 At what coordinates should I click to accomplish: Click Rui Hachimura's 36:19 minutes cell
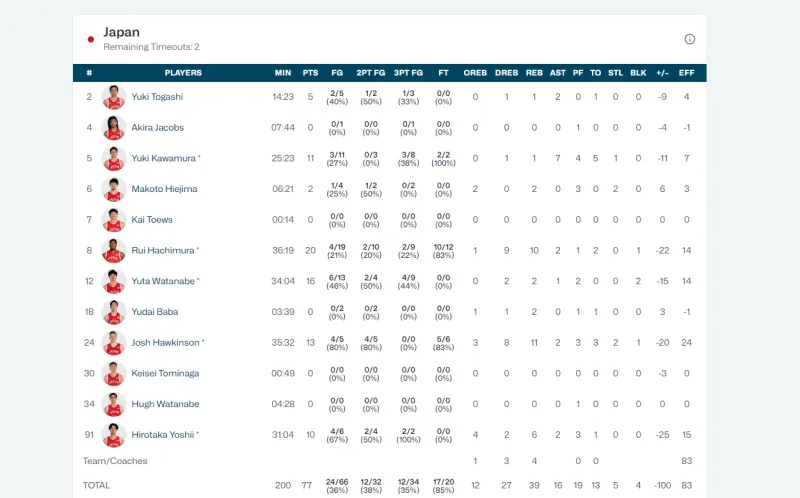coord(283,251)
